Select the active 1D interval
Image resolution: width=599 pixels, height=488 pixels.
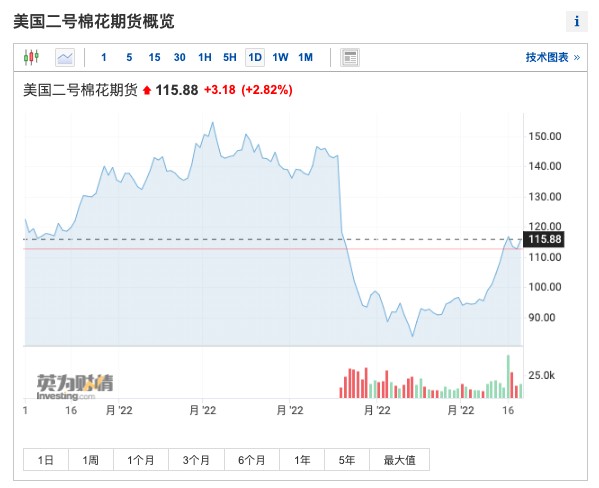[255, 57]
